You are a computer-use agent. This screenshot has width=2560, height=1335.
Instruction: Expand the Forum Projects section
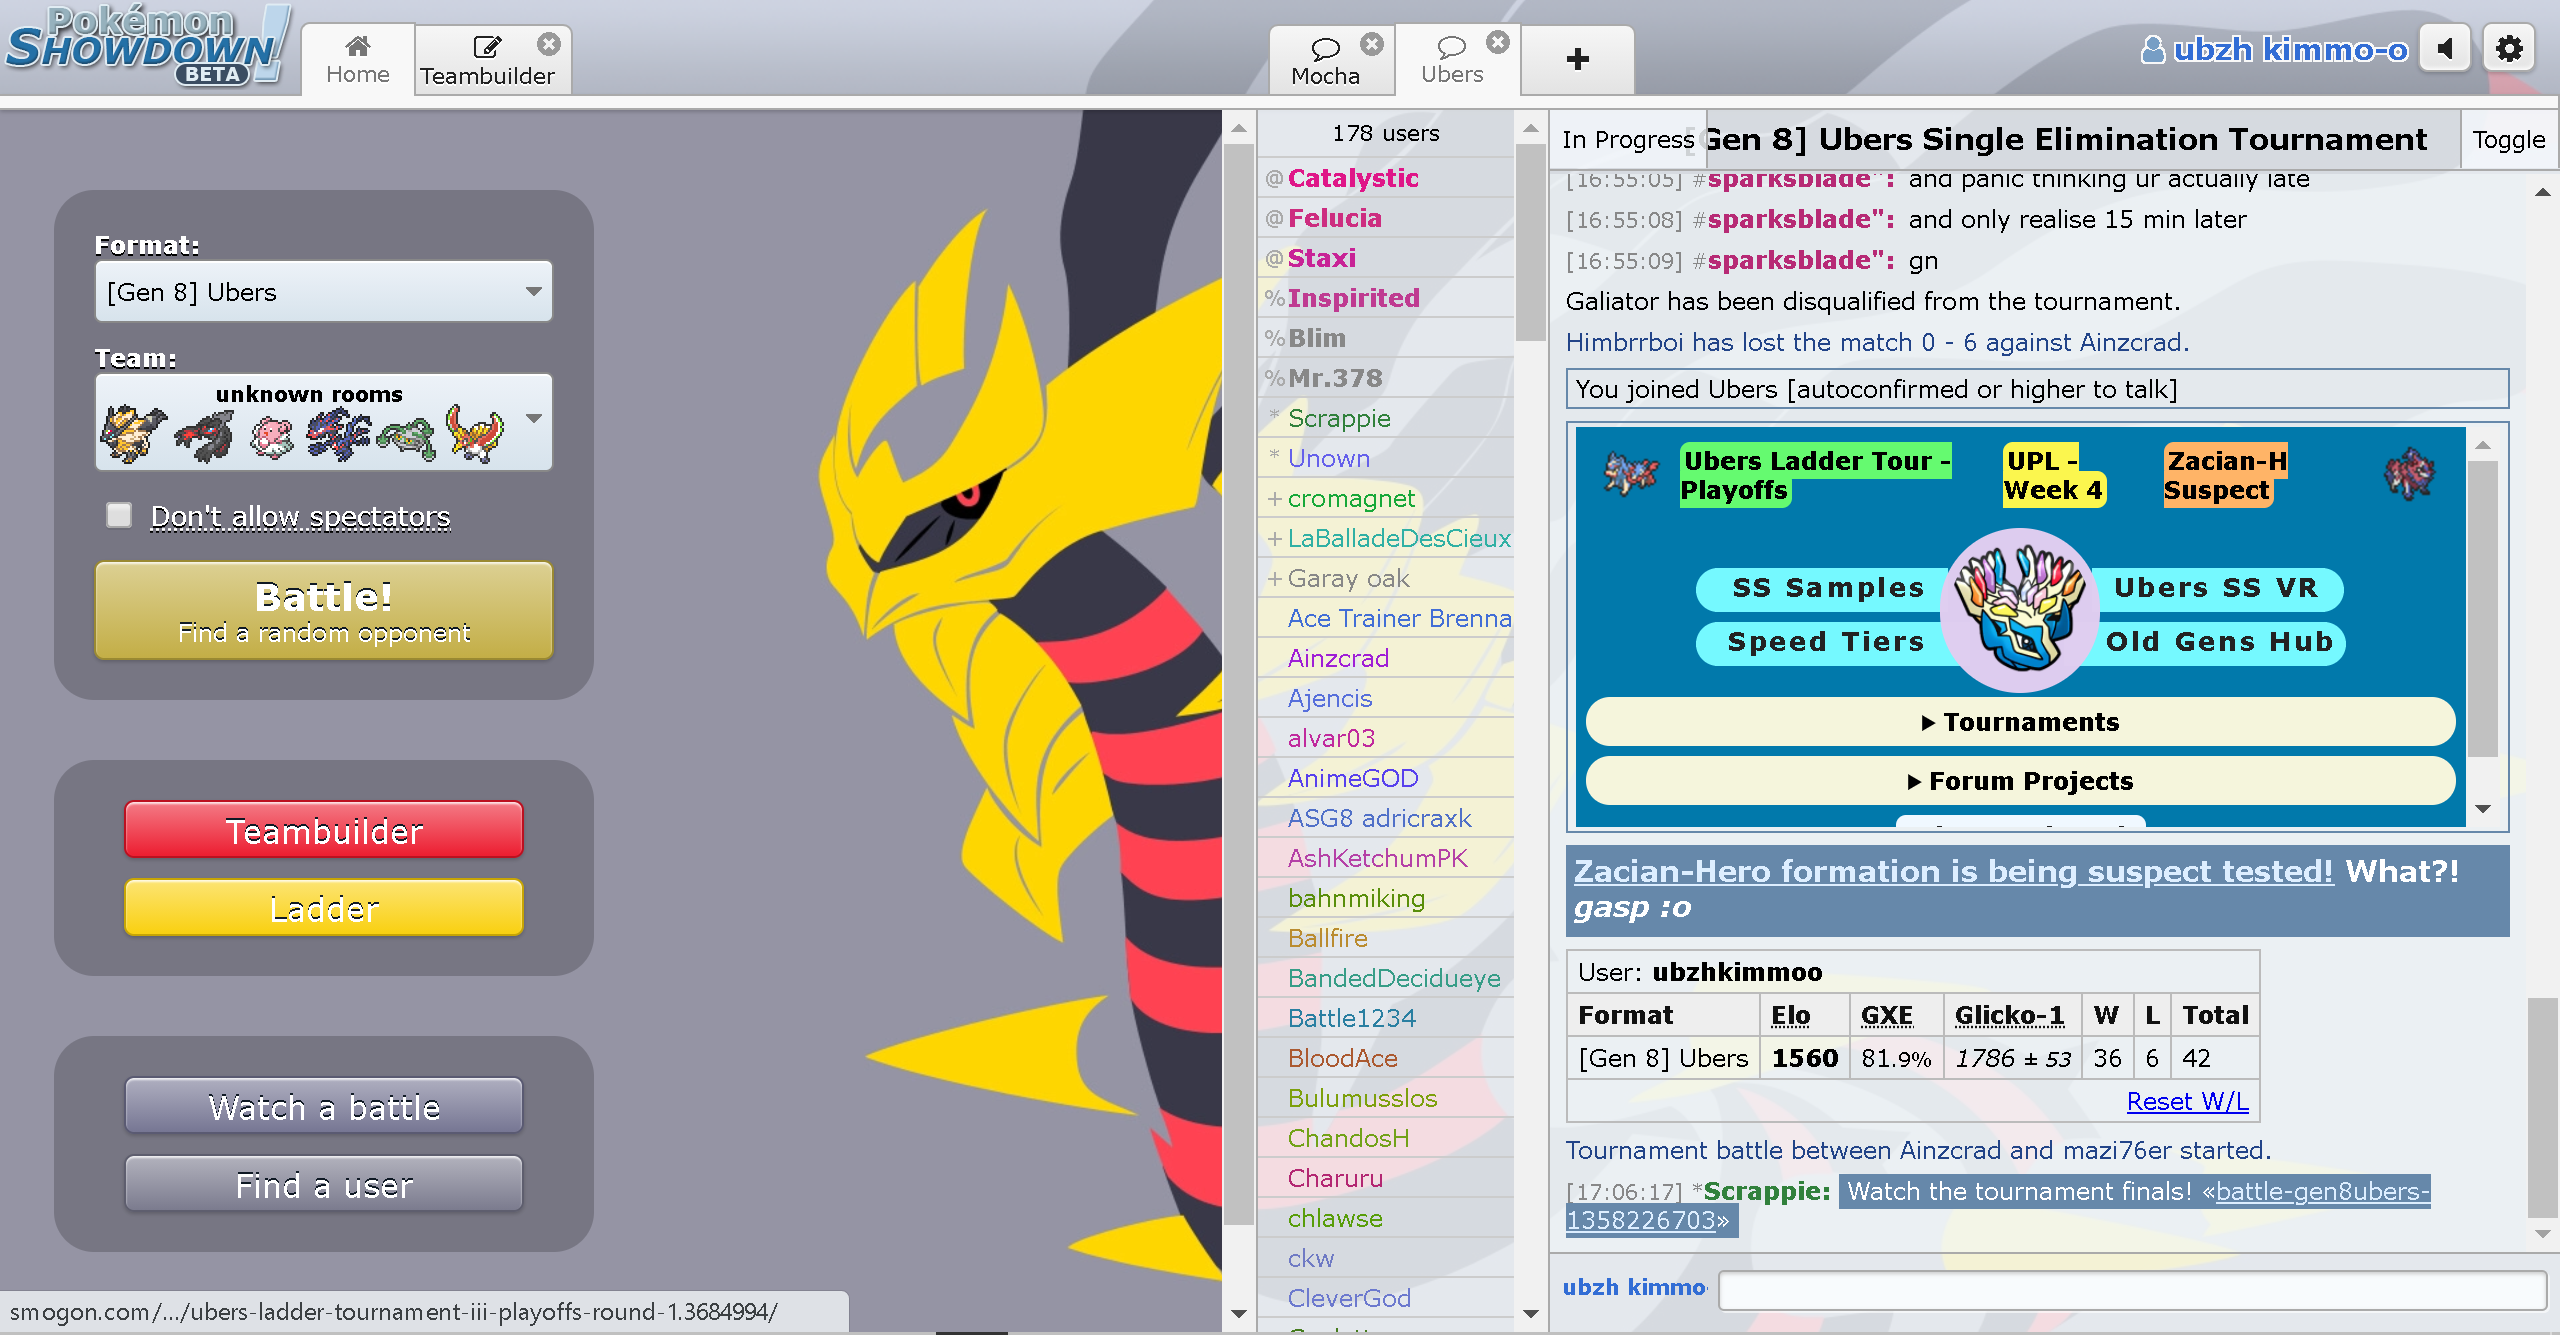(x=2019, y=781)
